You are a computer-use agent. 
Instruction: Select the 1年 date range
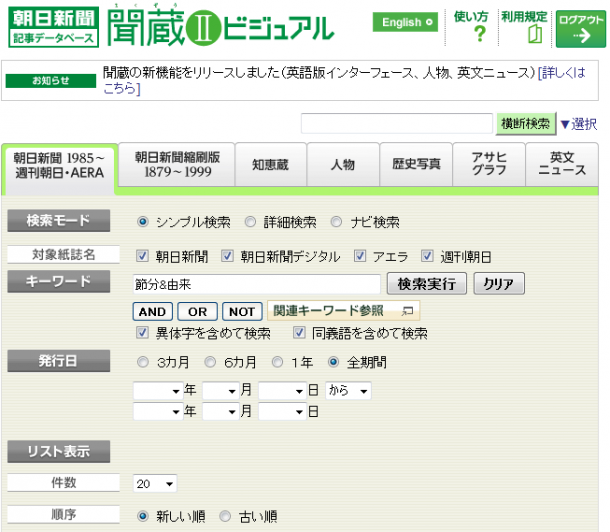tap(277, 362)
